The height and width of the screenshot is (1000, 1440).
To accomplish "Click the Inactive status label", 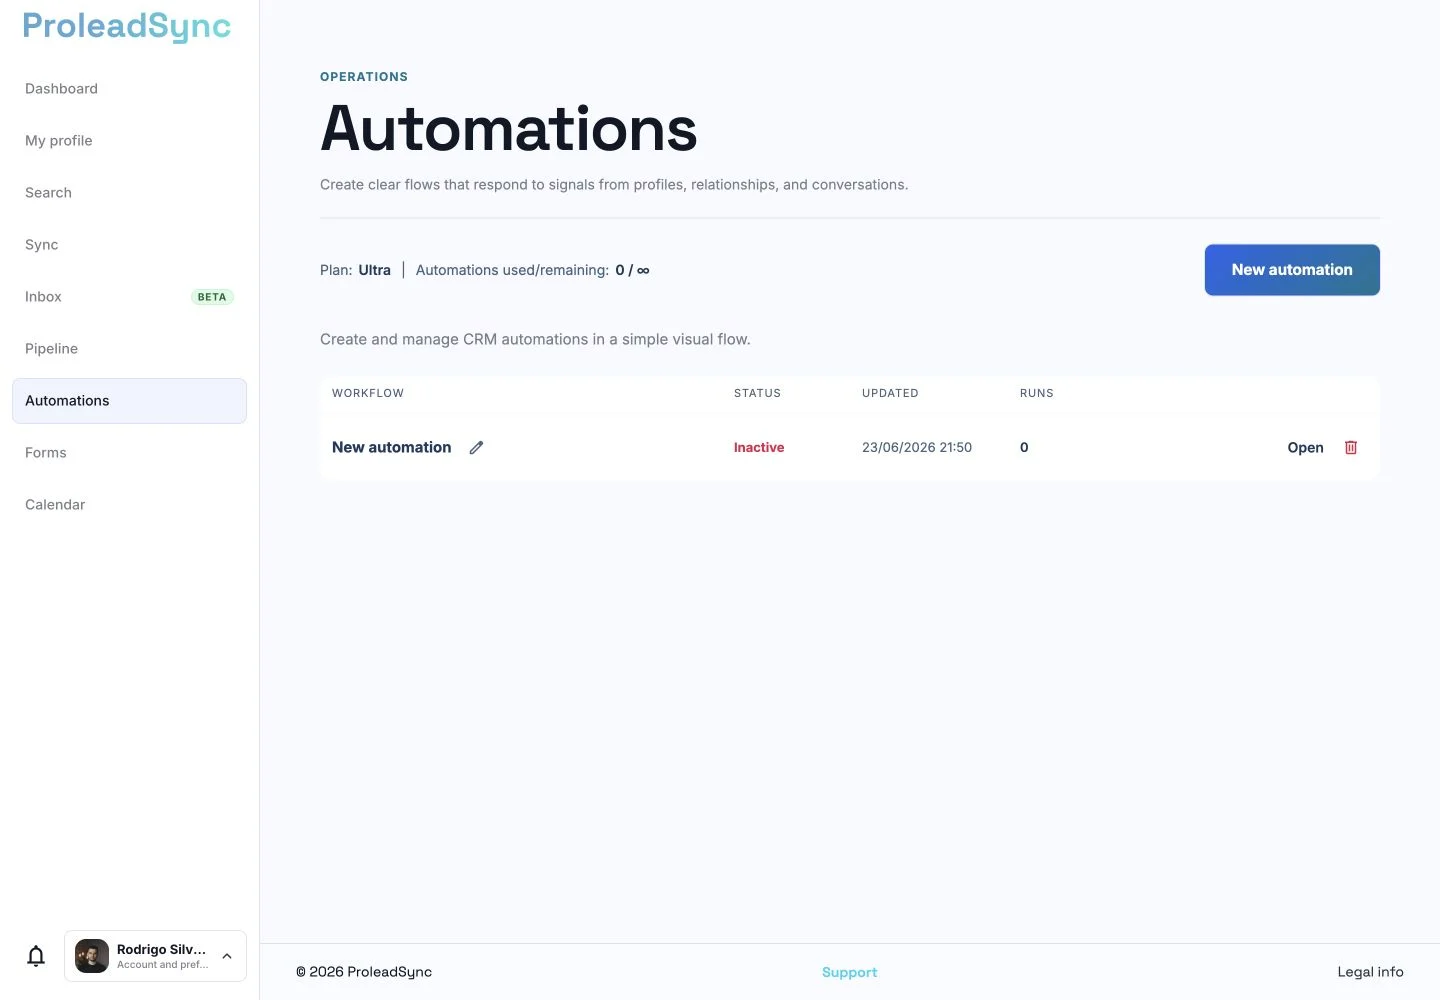I will (x=759, y=448).
